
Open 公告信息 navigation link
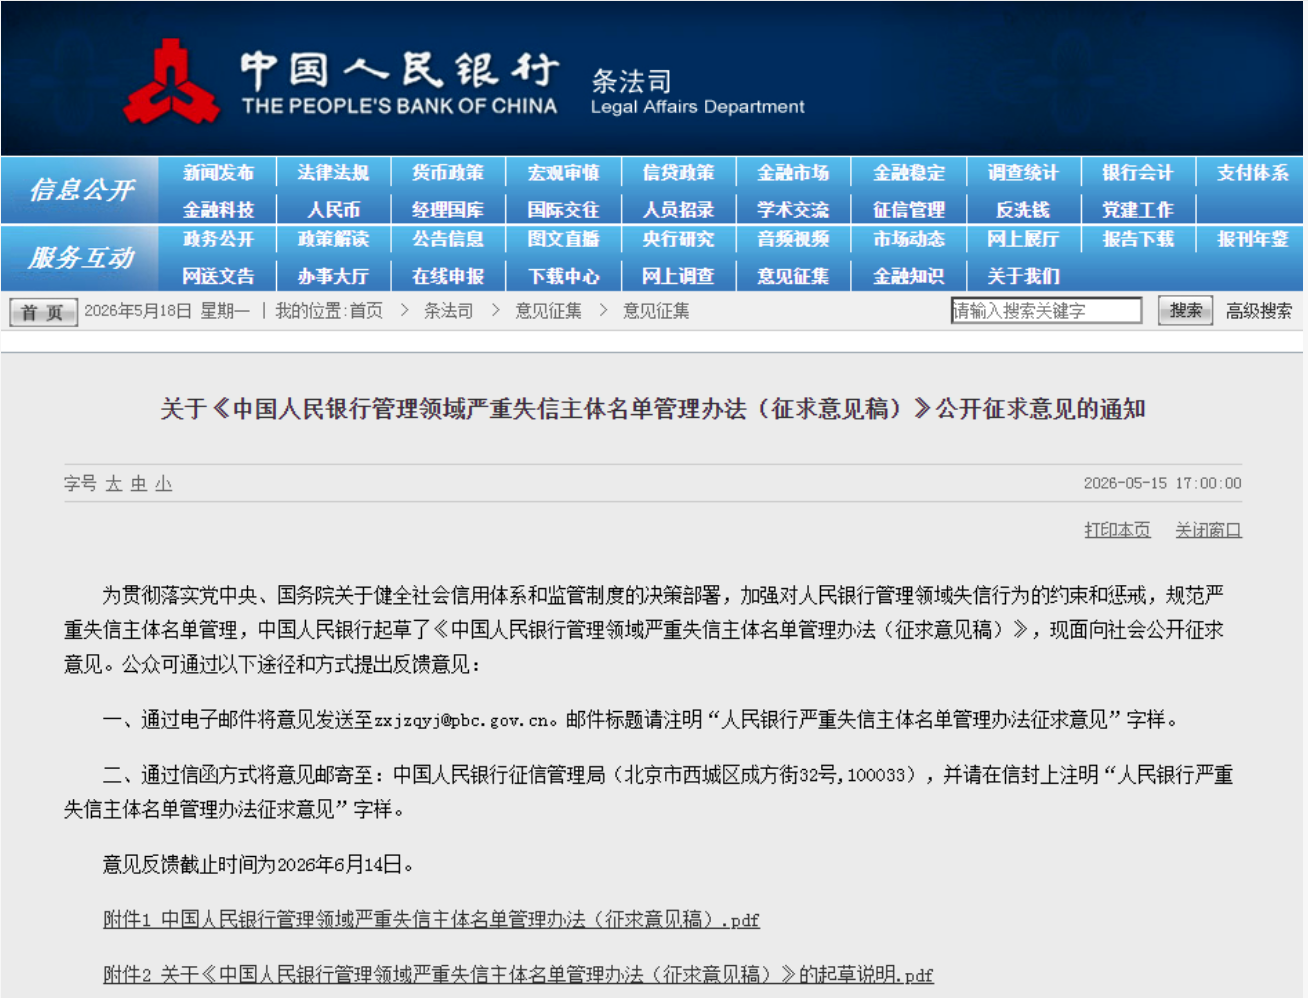pyautogui.click(x=448, y=239)
